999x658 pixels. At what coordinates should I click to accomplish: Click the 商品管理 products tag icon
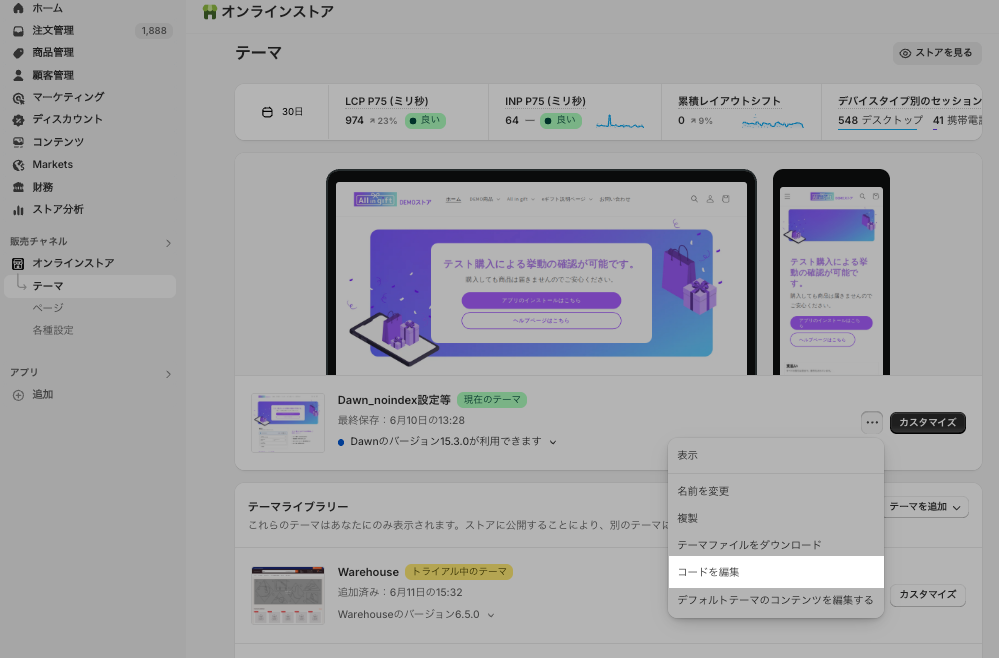click(18, 52)
